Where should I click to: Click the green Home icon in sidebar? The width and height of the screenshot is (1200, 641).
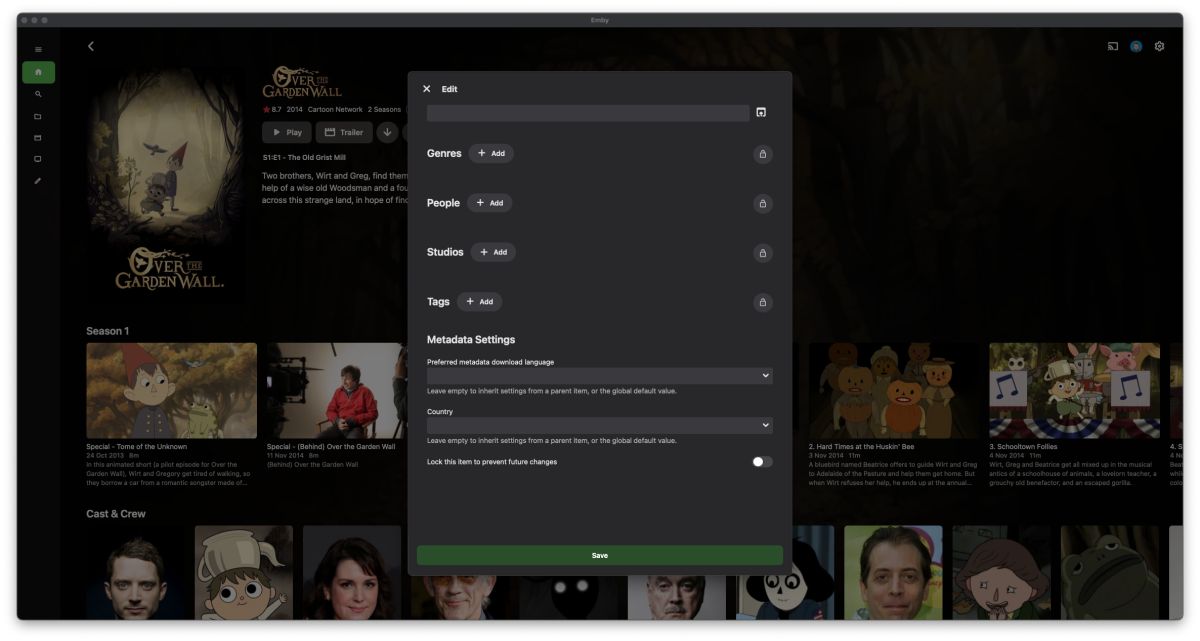click(x=37, y=71)
